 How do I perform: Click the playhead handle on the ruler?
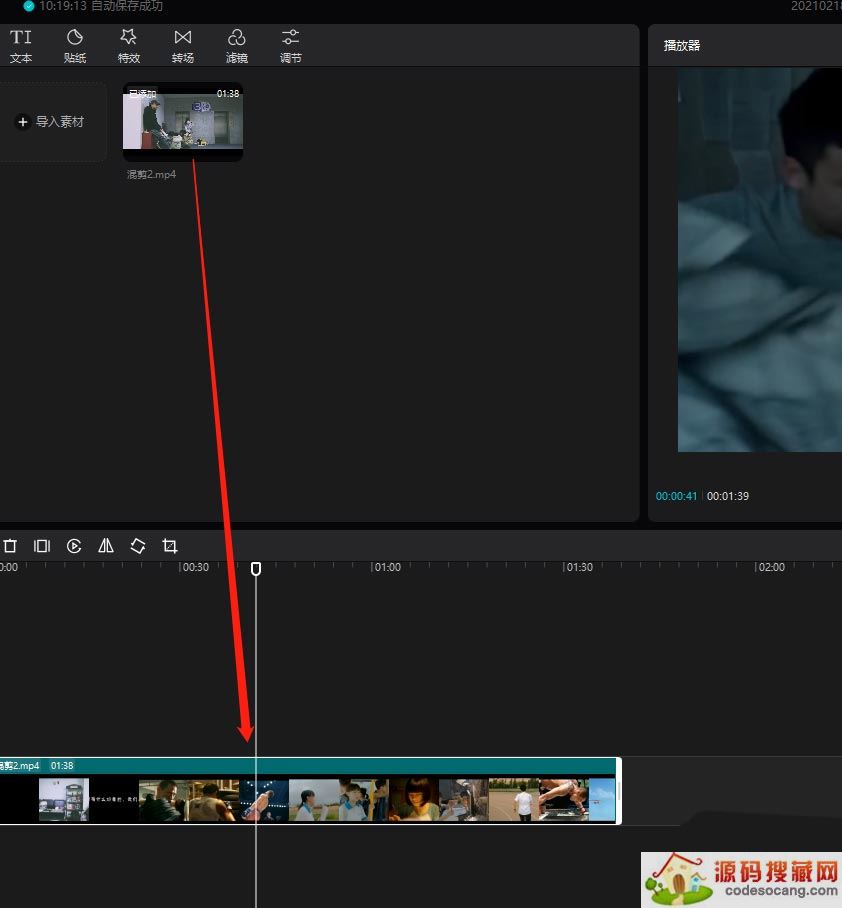tap(256, 568)
